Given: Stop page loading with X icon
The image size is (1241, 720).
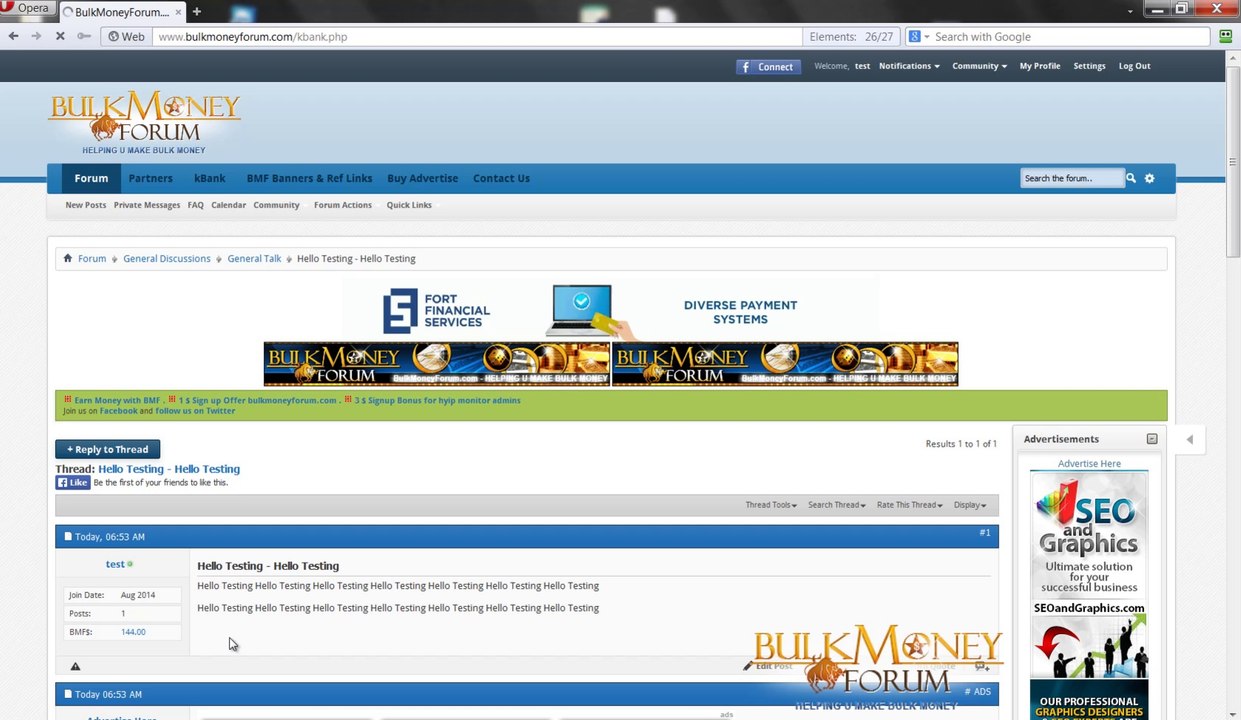Looking at the screenshot, I should 60,36.
